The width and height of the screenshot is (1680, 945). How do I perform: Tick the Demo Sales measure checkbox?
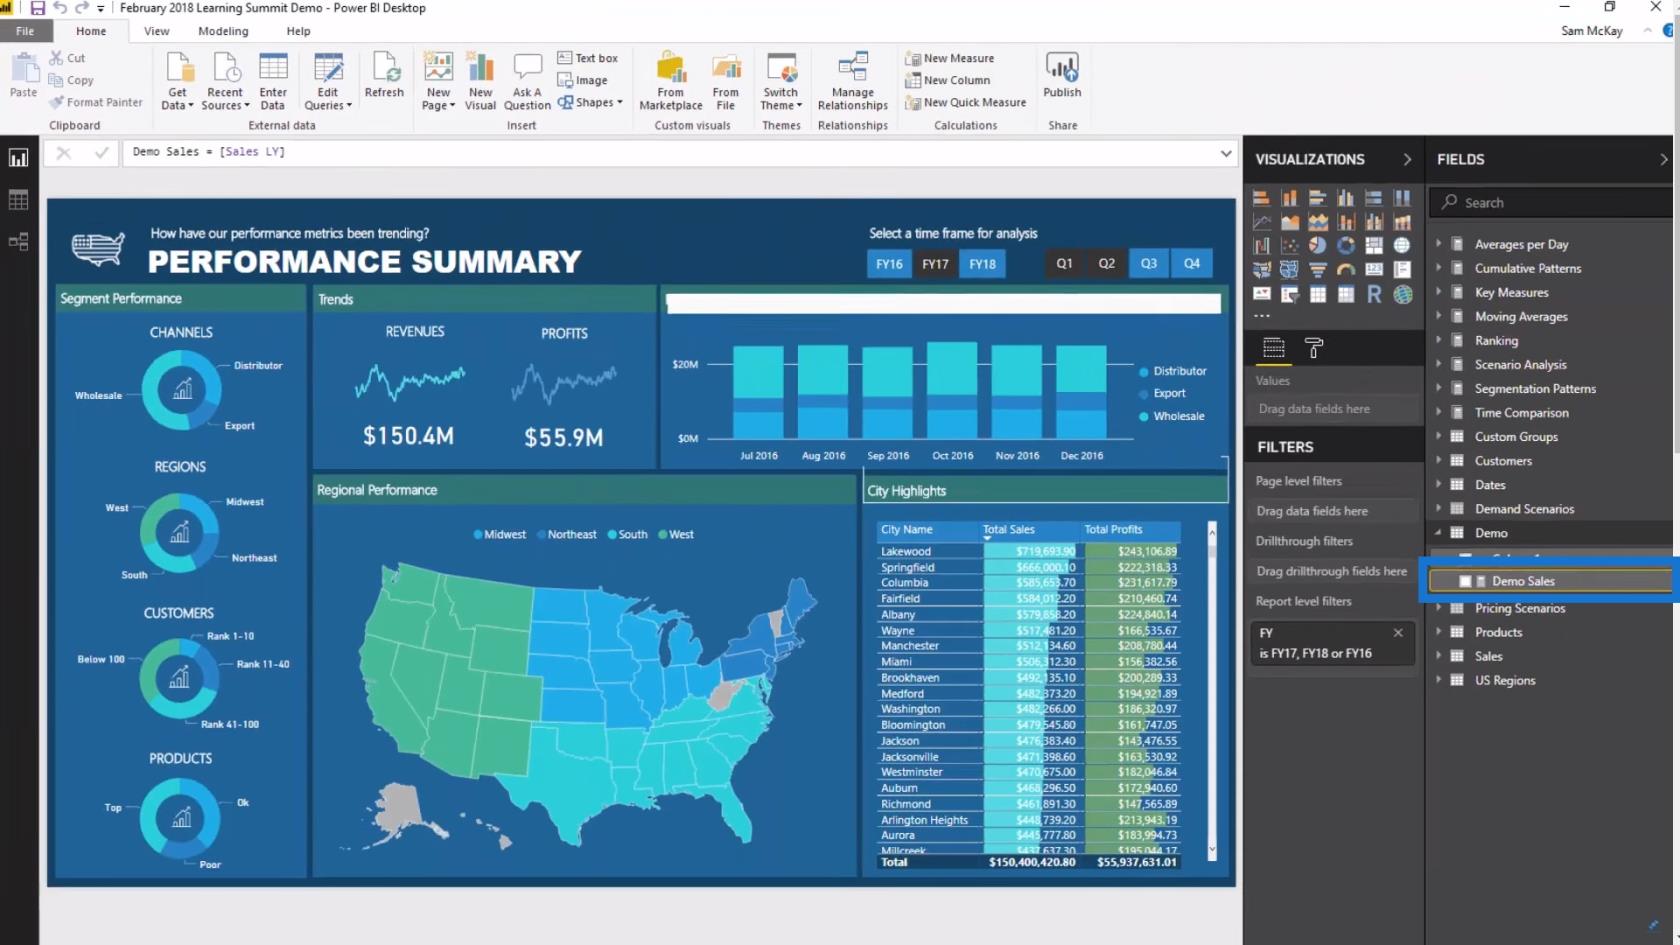[1465, 581]
